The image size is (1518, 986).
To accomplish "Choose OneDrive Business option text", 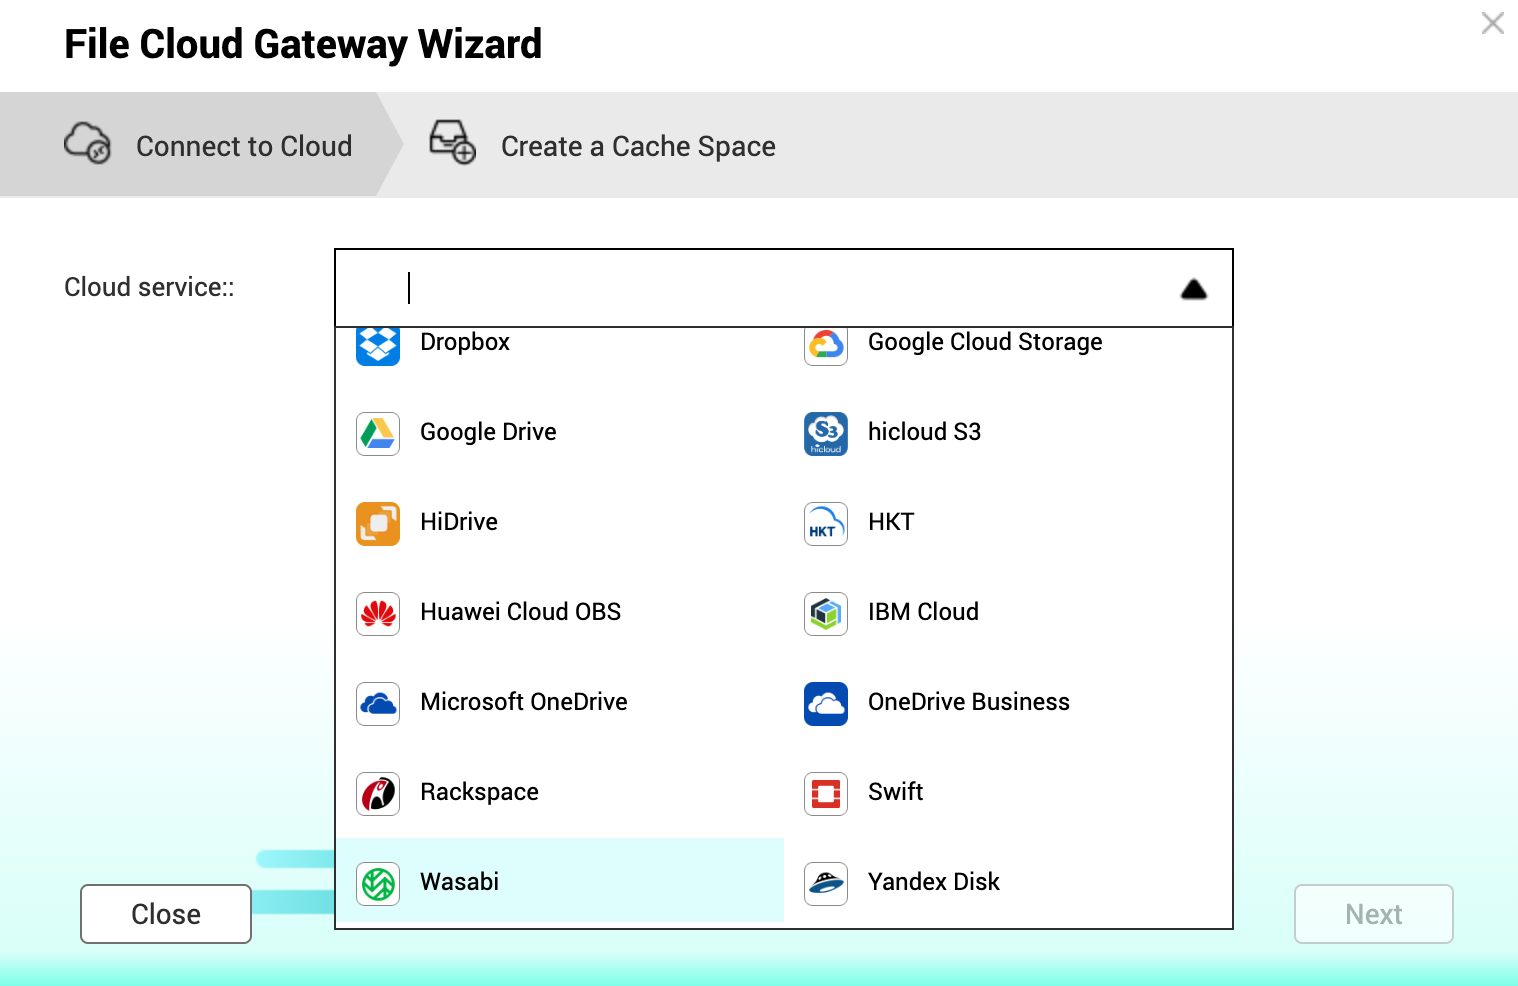I will click(969, 702).
